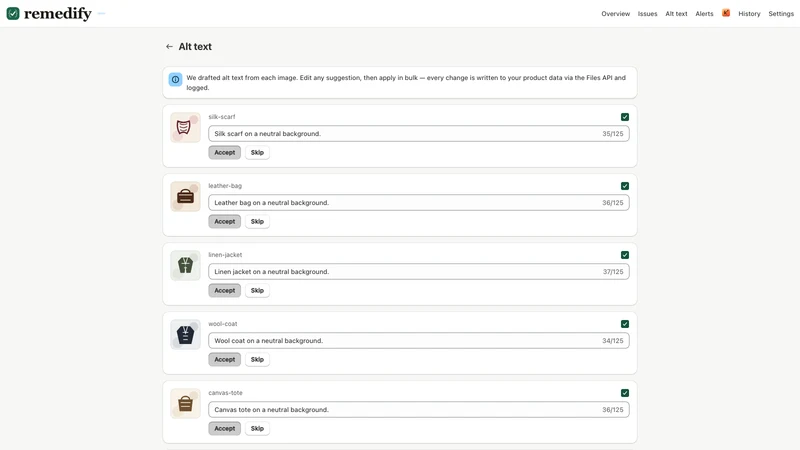Viewport: 800px width, 450px height.
Task: Open the leather-bag product thumbnail
Action: pyautogui.click(x=185, y=196)
